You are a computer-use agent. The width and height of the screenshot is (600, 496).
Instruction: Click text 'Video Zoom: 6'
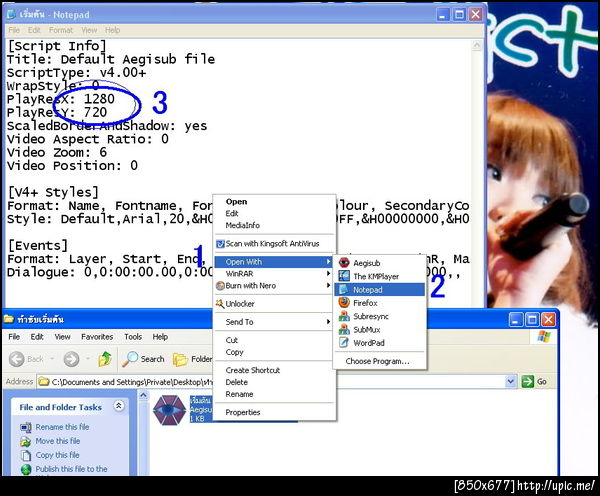pos(57,152)
